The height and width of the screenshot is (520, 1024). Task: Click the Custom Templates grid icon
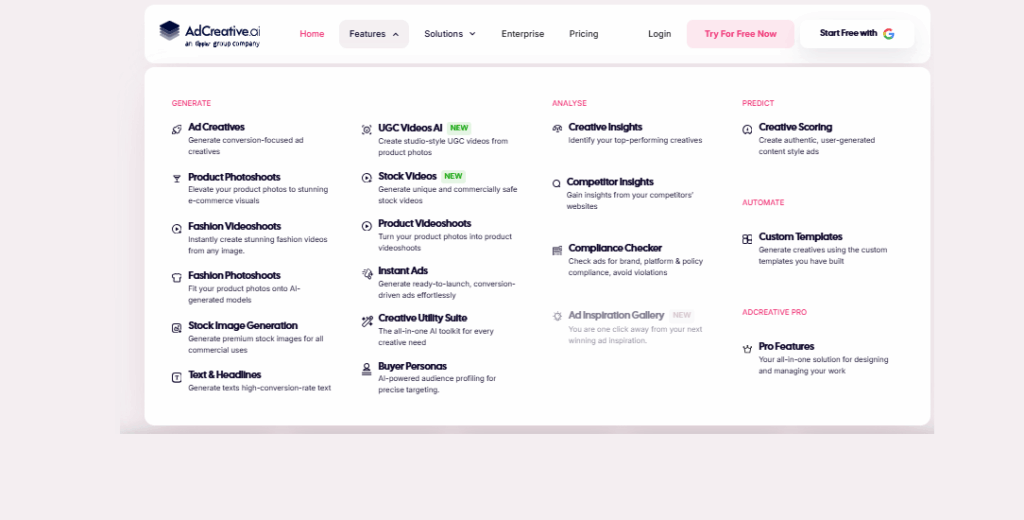point(747,239)
